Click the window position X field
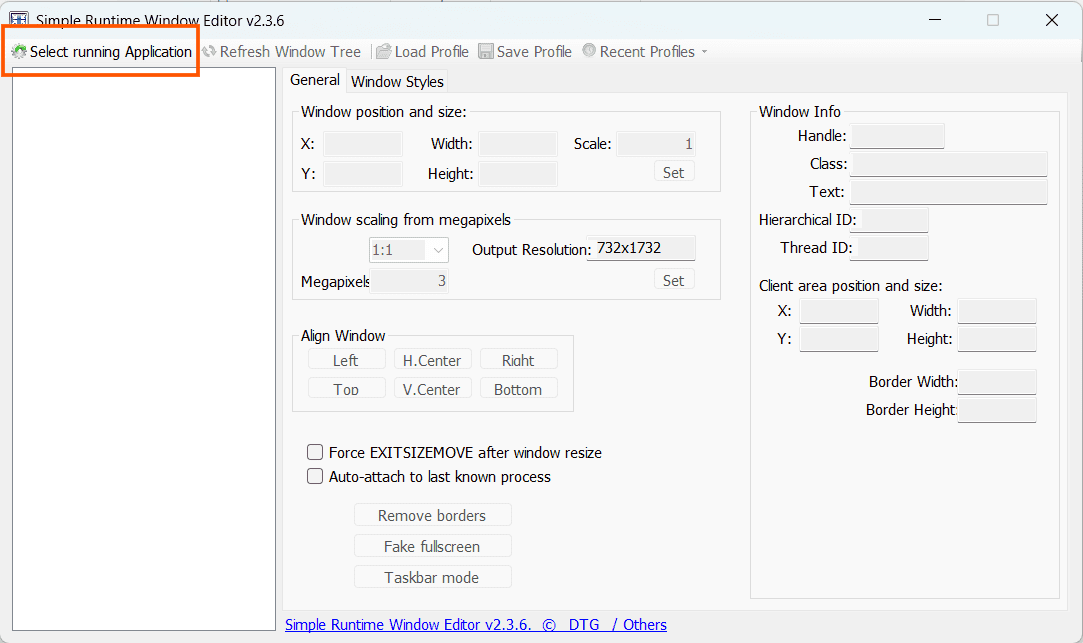Screen dimensions: 1083x643 [363, 144]
